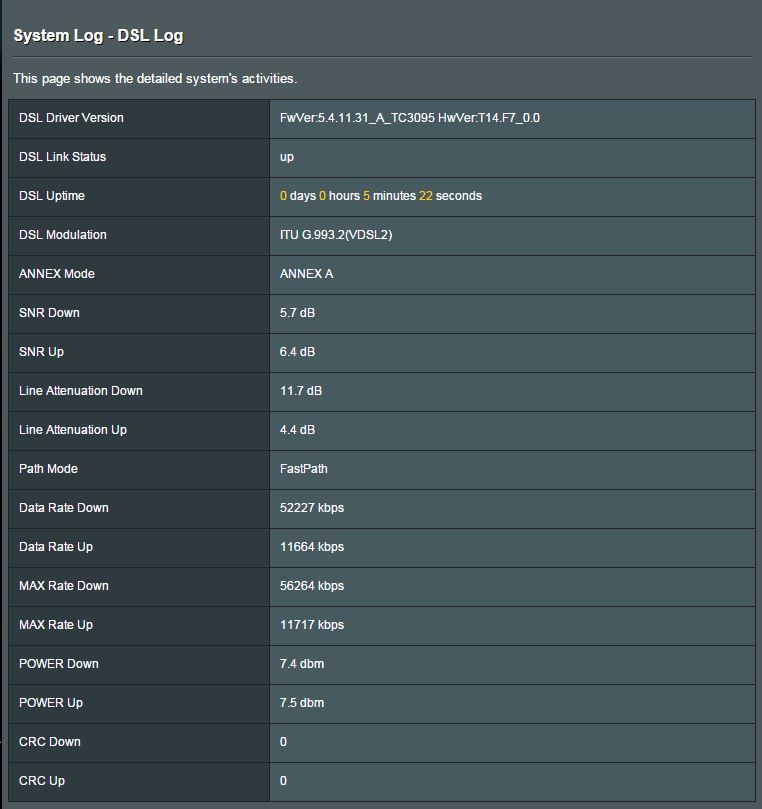Viewport: 762px width, 809px height.
Task: Select the '5.7 dB' SNR value
Action: pyautogui.click(x=298, y=313)
